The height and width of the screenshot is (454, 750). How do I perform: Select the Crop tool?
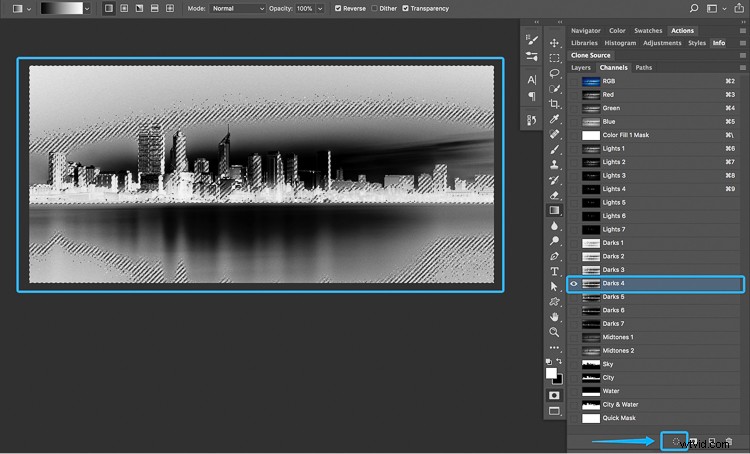[554, 104]
